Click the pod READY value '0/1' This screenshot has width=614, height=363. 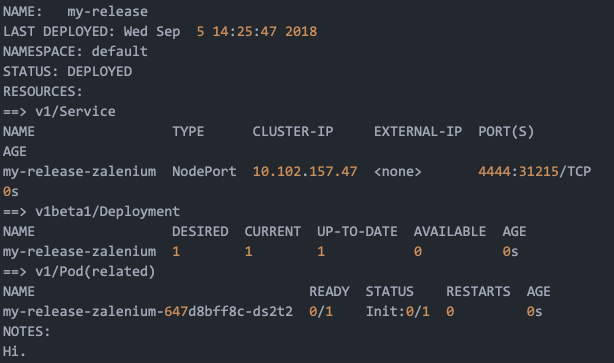(x=321, y=311)
